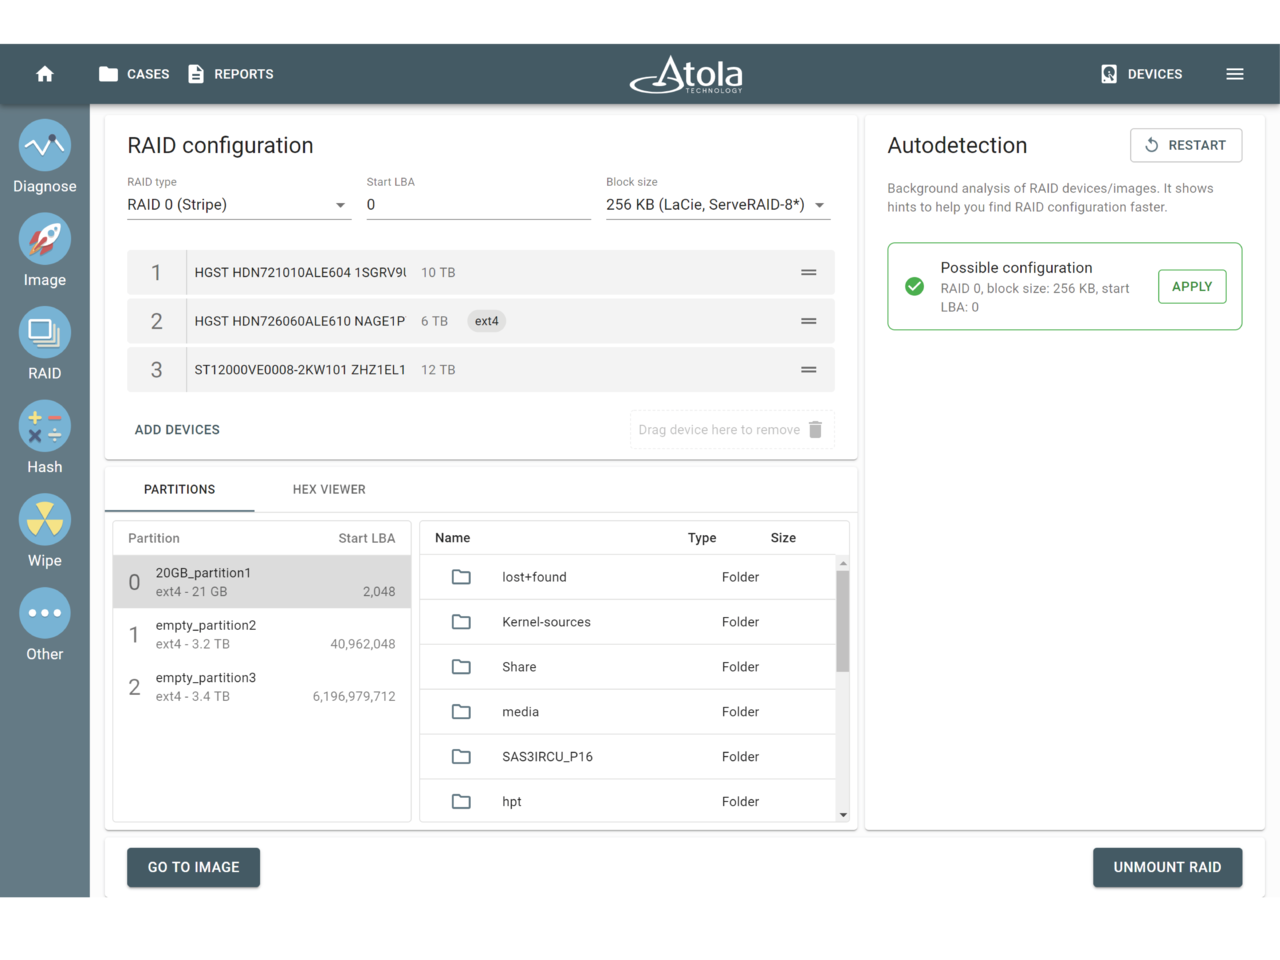This screenshot has width=1280, height=960.
Task: Click the lost+found folder icon
Action: (461, 577)
